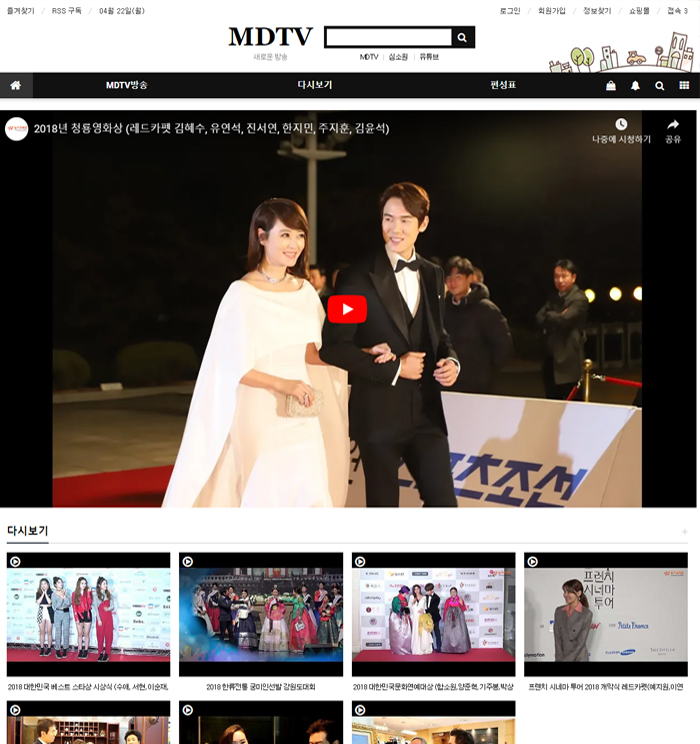700x744 pixels.
Task: Click the Watch Later clock icon
Action: (x=621, y=127)
